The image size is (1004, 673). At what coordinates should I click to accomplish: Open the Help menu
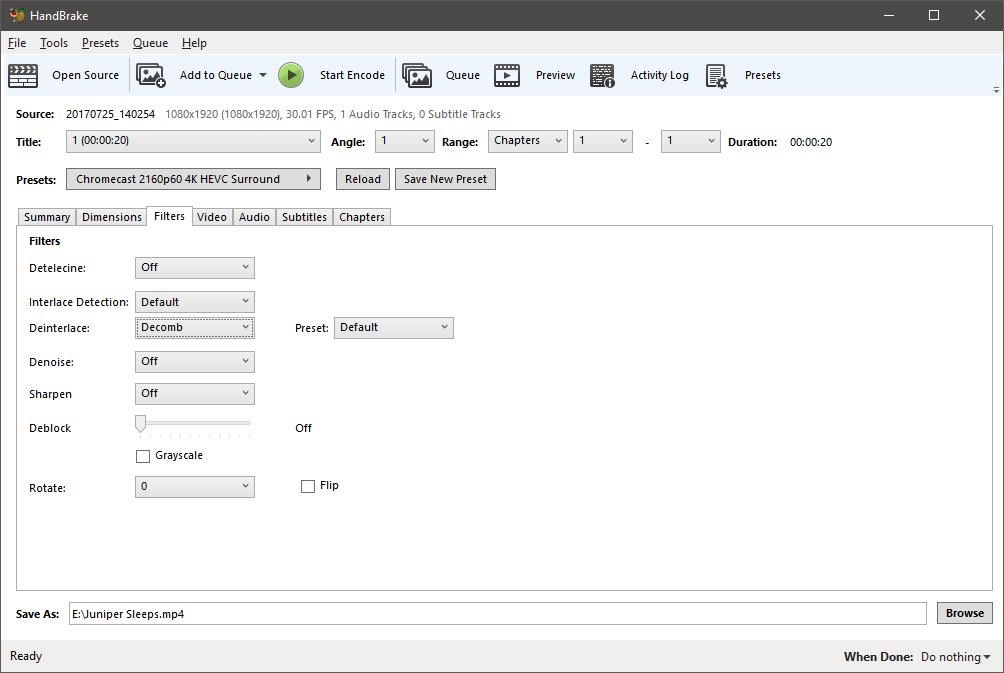pos(194,43)
